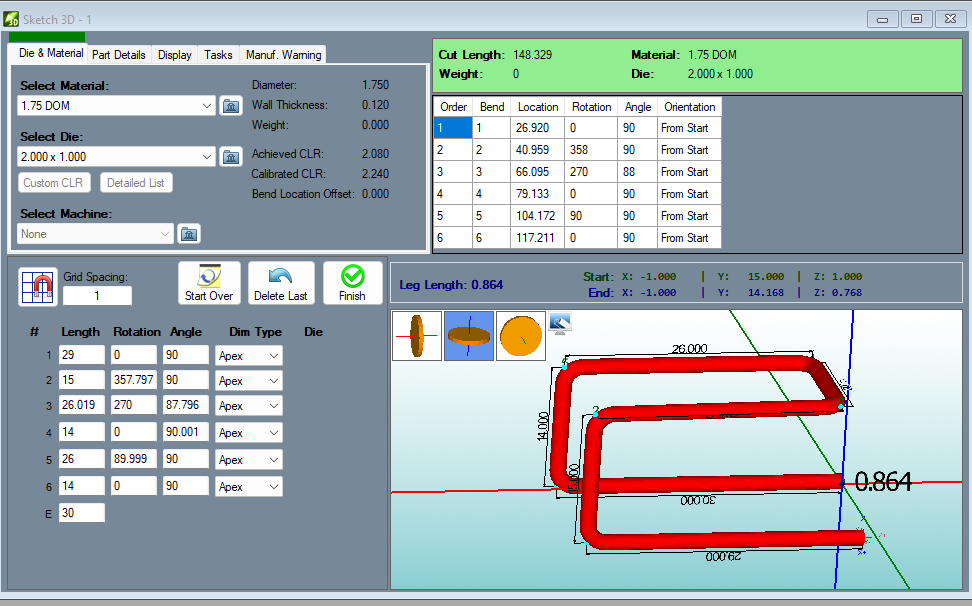Screen dimensions: 972x606
Task: Click Start Over button
Action: (x=209, y=283)
